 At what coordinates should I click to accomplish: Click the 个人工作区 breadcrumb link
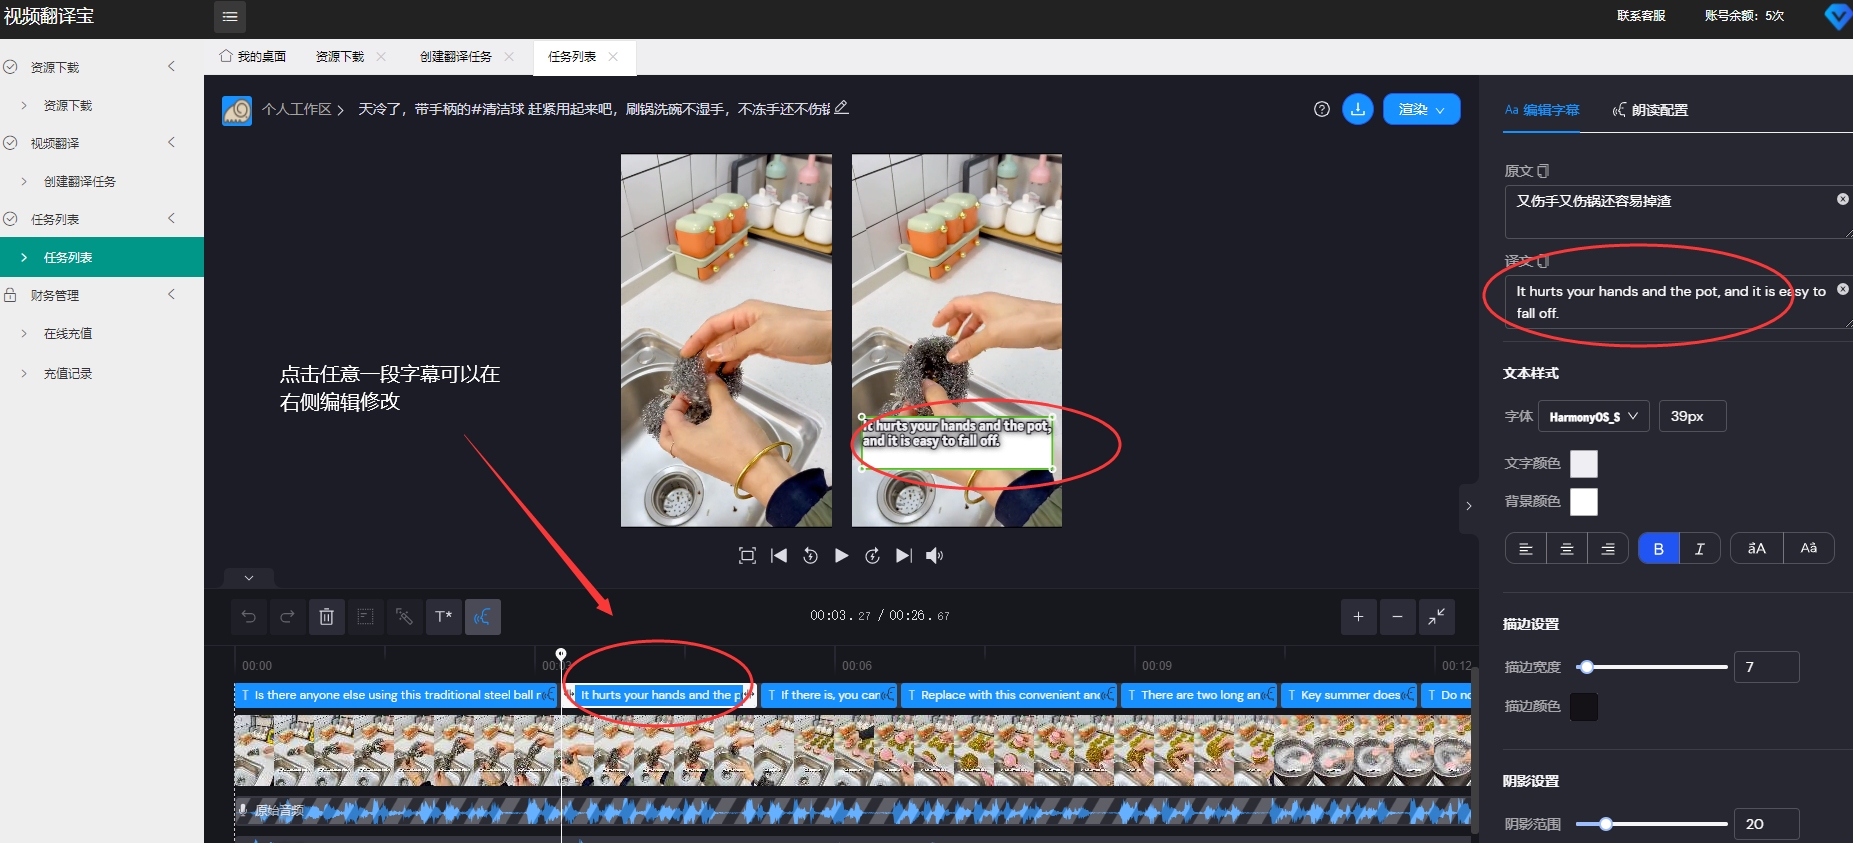point(296,109)
